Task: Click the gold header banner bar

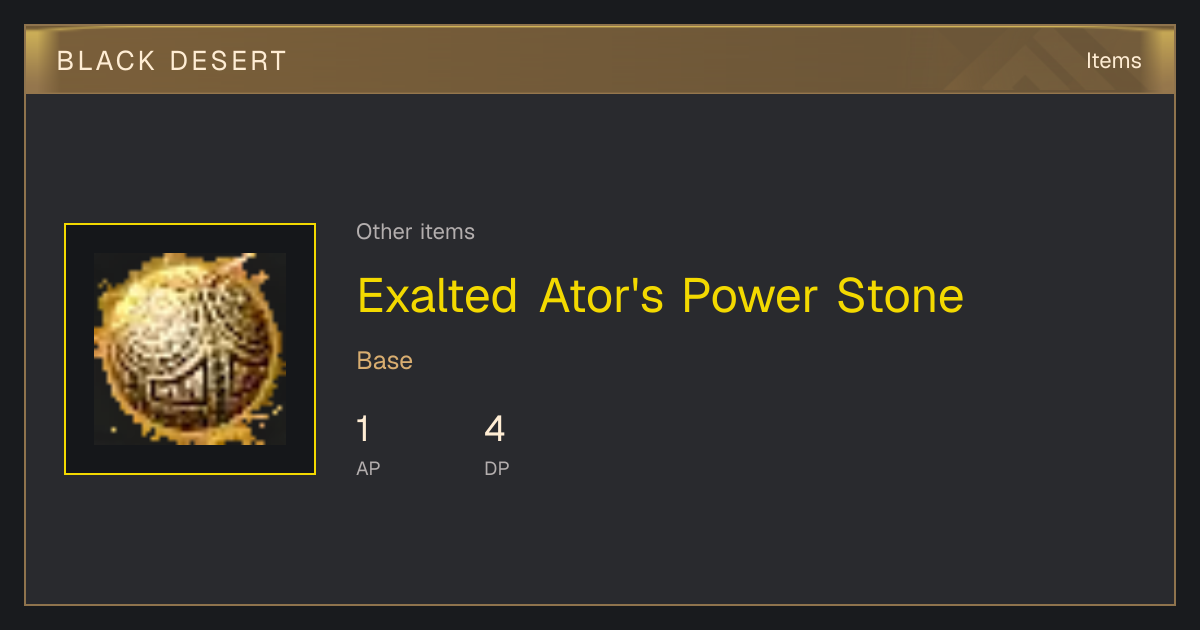Action: coord(600,60)
